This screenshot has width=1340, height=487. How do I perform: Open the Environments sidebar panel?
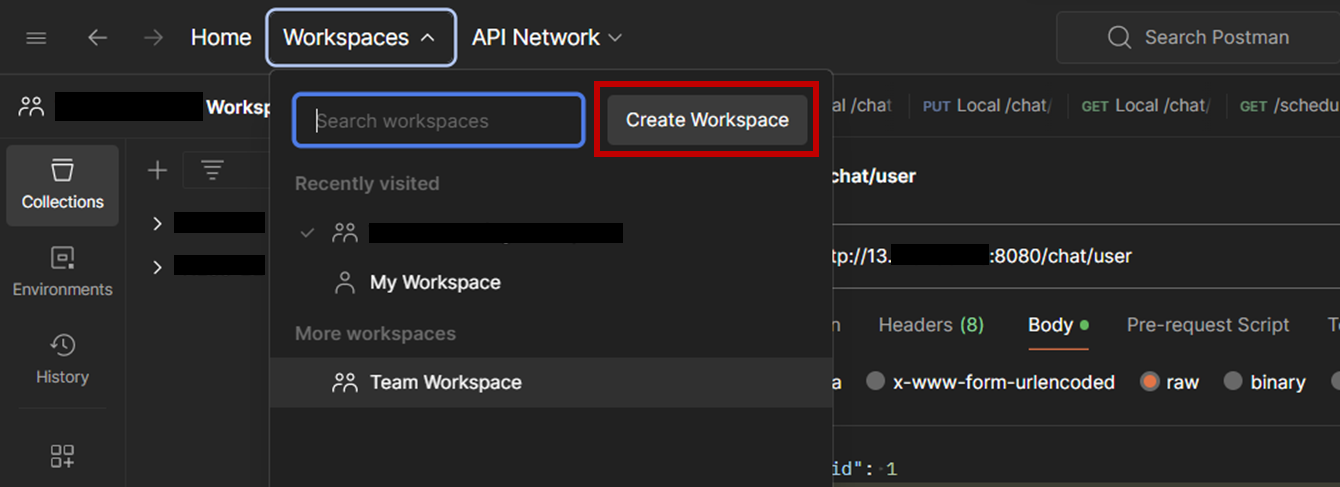[x=62, y=273]
